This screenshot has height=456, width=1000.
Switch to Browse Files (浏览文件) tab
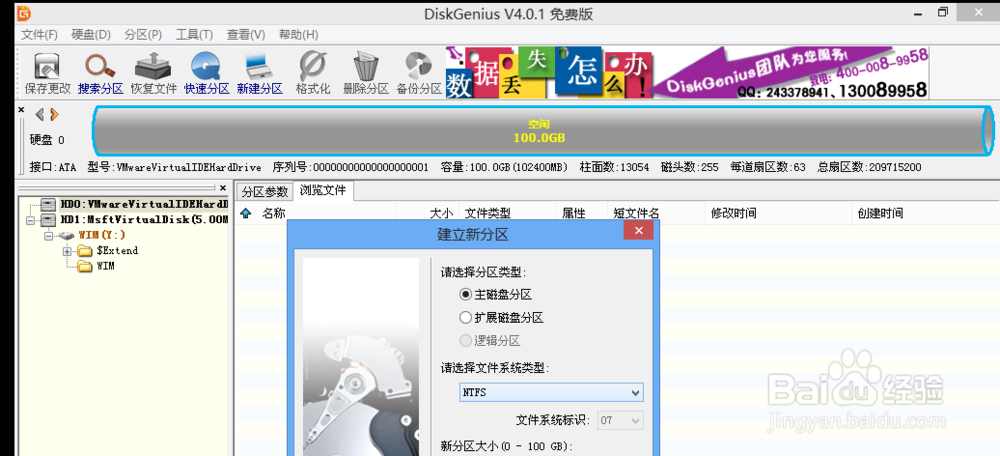coord(323,190)
